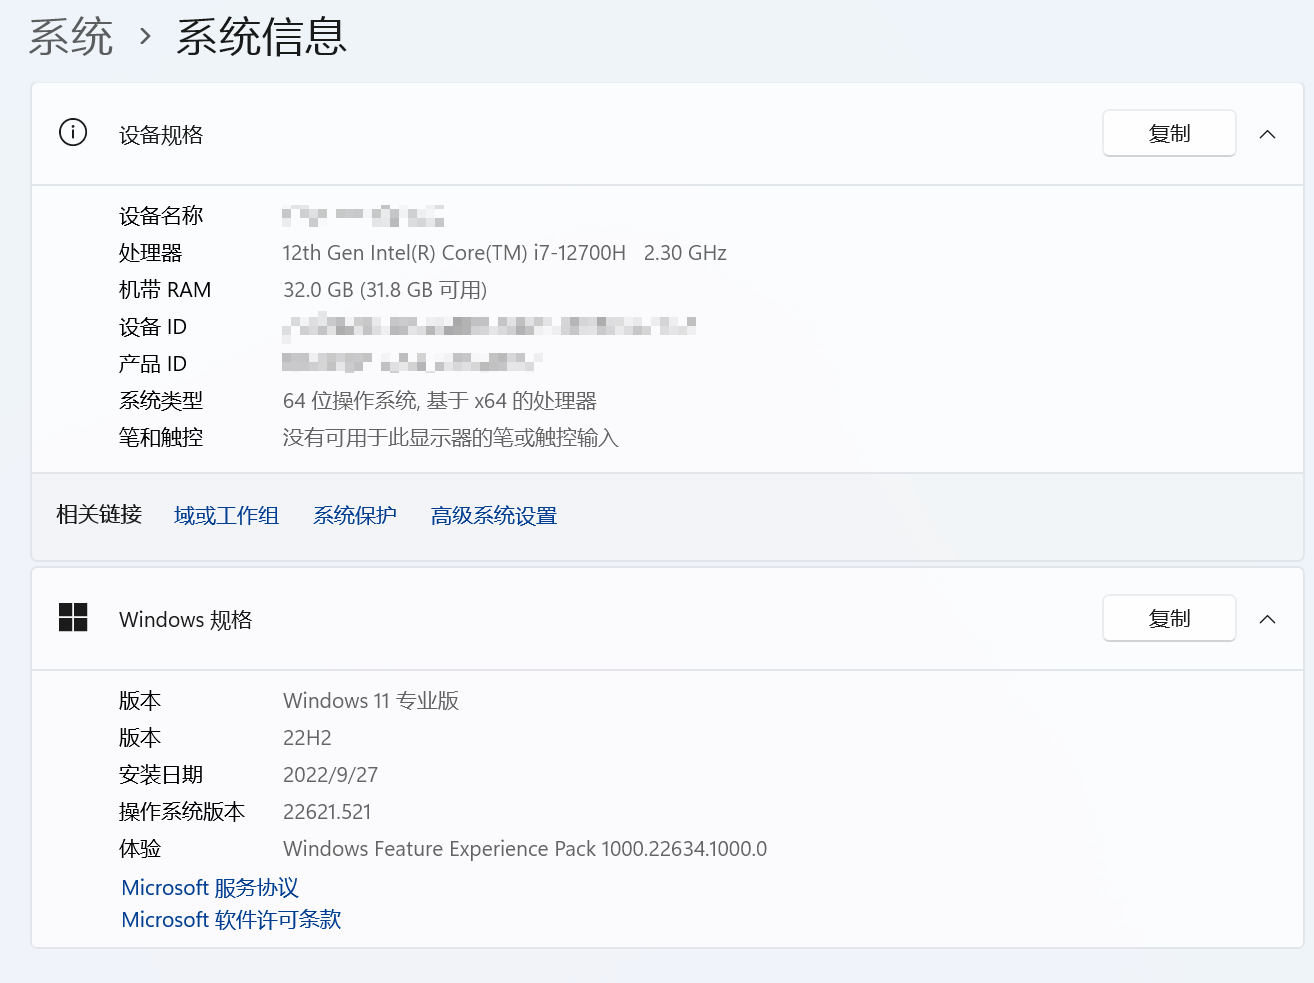
Task: Open Microsoft 服务协议
Action: [x=209, y=887]
